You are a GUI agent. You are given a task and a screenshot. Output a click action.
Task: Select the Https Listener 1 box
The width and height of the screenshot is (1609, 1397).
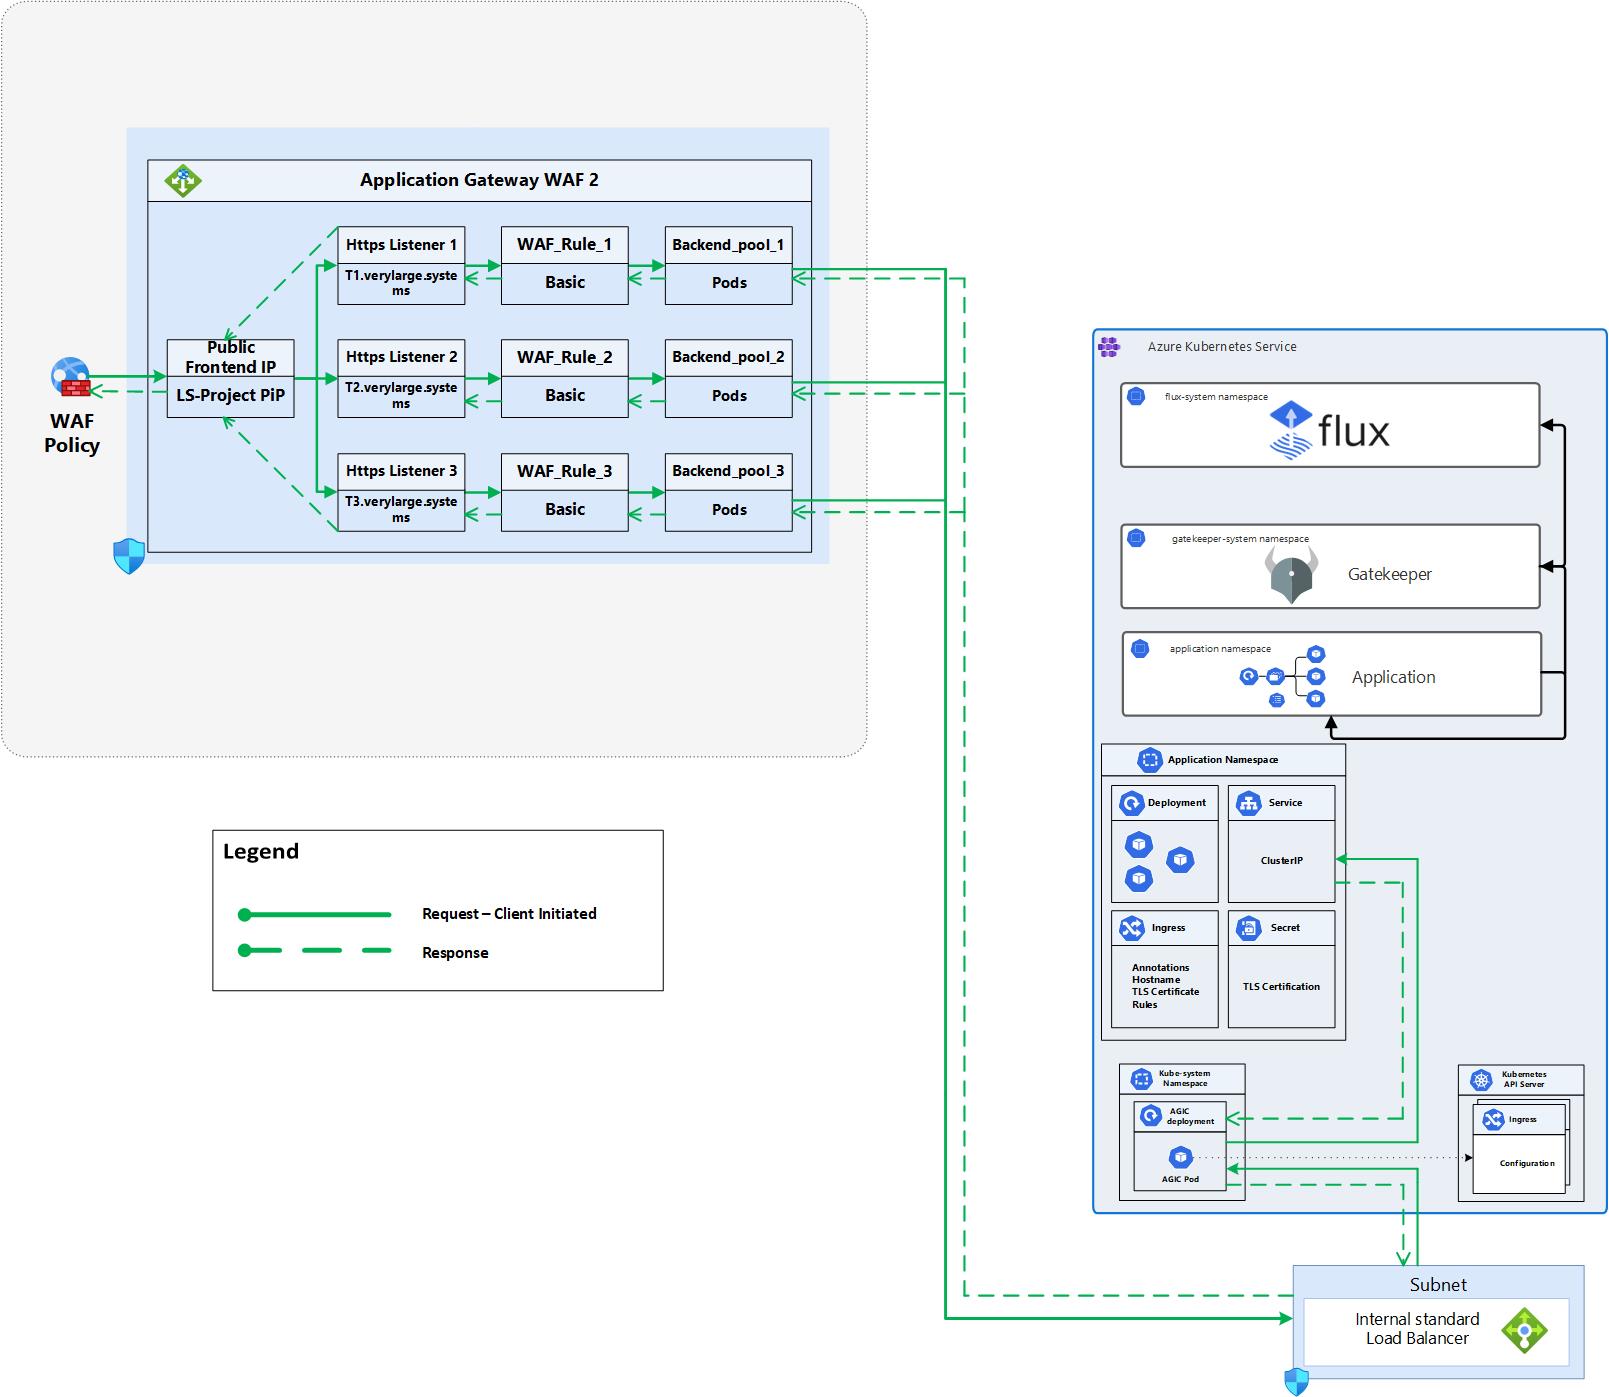tap(401, 266)
